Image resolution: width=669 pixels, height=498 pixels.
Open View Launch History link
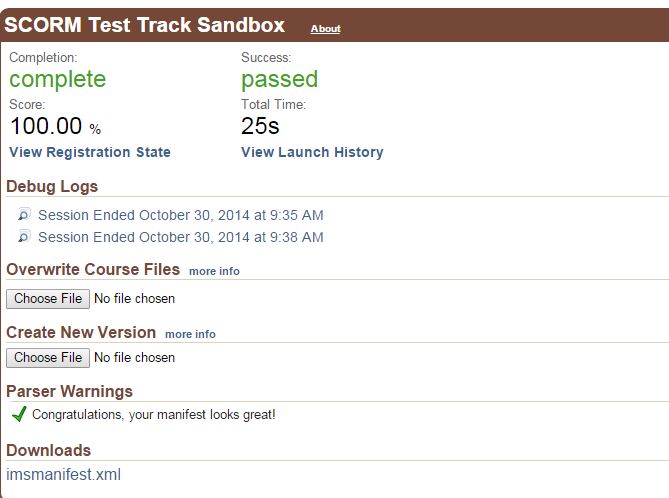312,152
